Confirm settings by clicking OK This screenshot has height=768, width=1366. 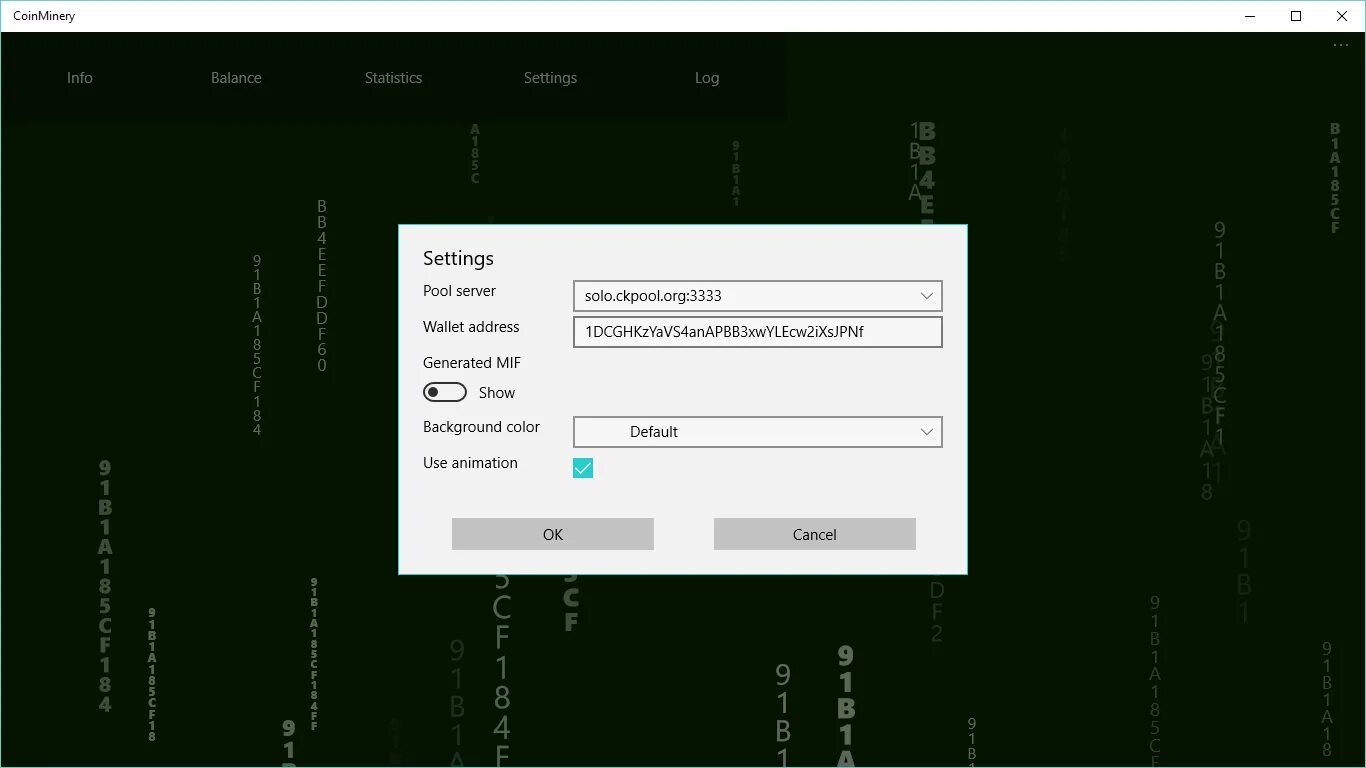(552, 533)
